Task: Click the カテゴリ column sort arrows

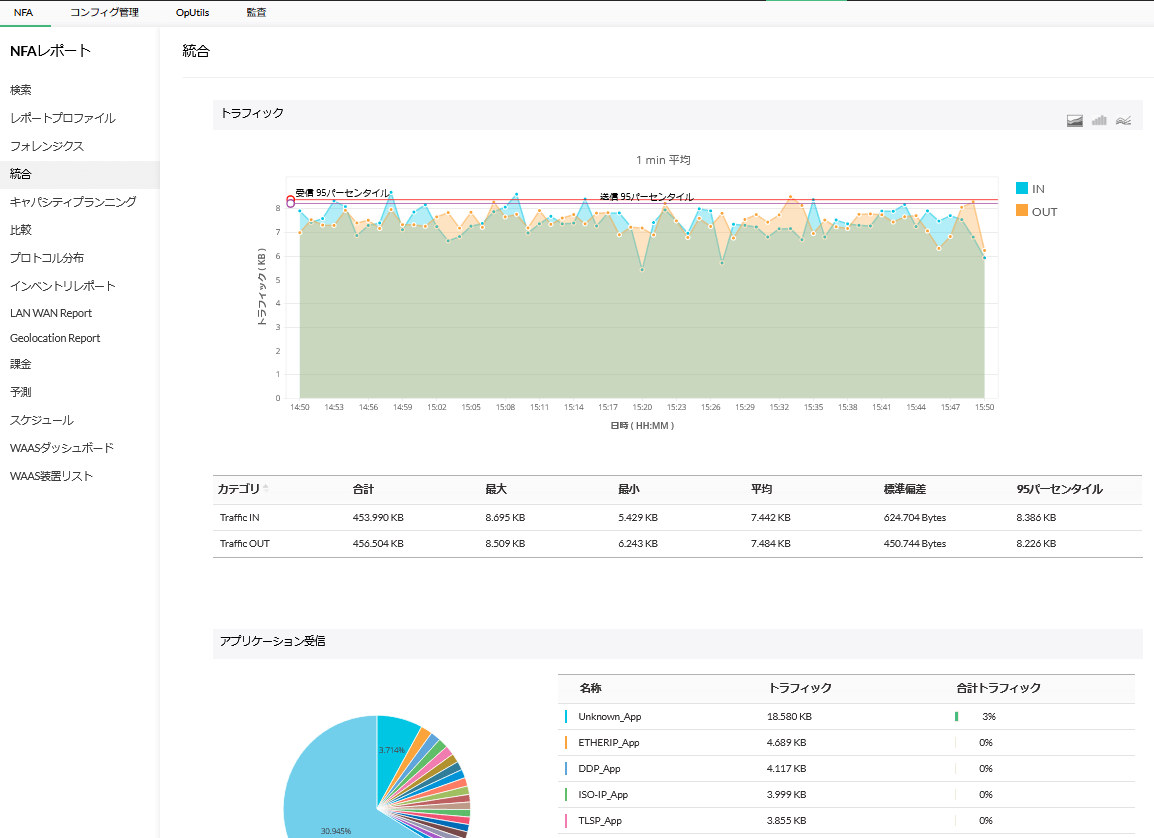Action: (x=266, y=489)
